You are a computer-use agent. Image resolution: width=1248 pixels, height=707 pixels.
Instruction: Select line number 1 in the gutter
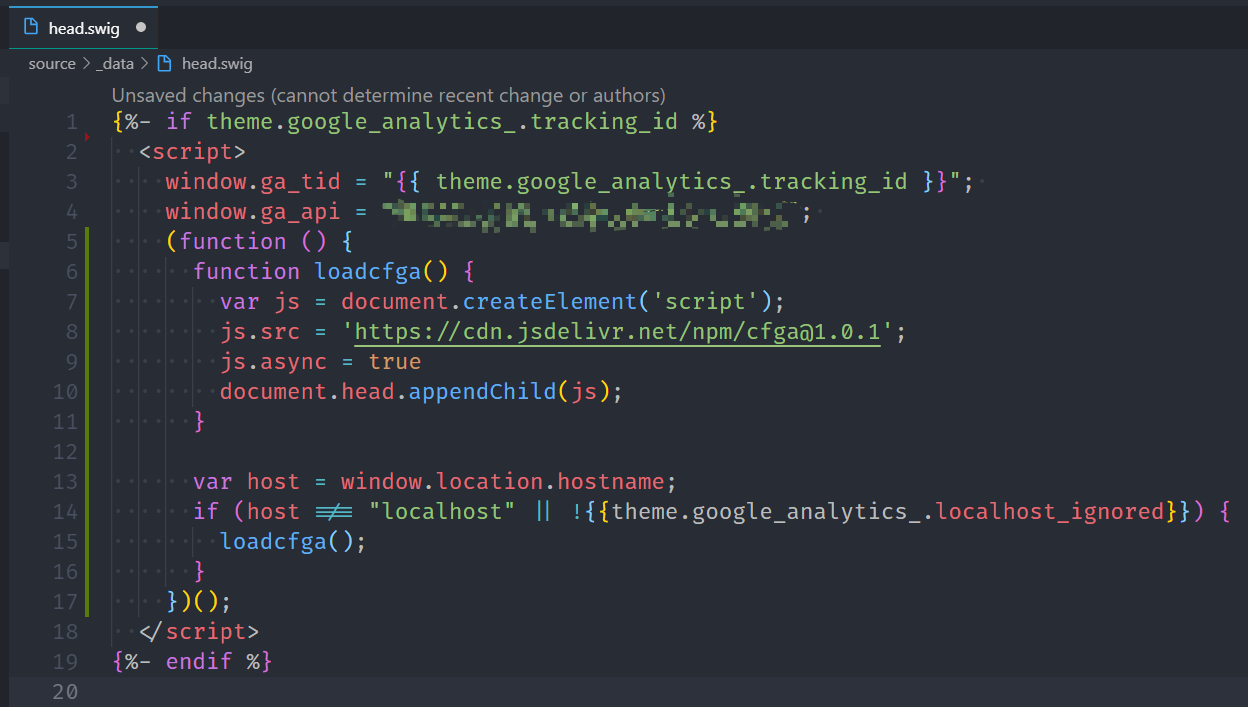click(x=70, y=122)
